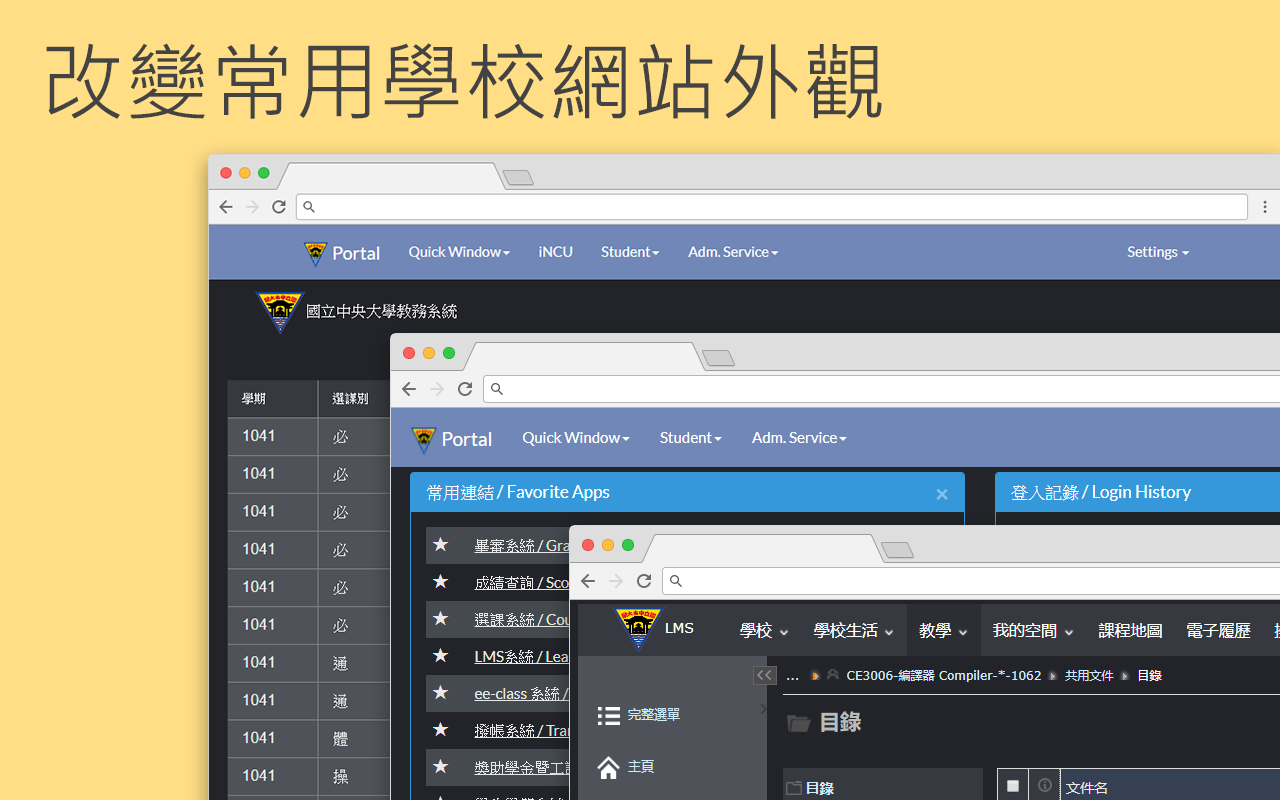This screenshot has height=800, width=1280.
Task: Click the LMS logo emblem
Action: tap(638, 629)
